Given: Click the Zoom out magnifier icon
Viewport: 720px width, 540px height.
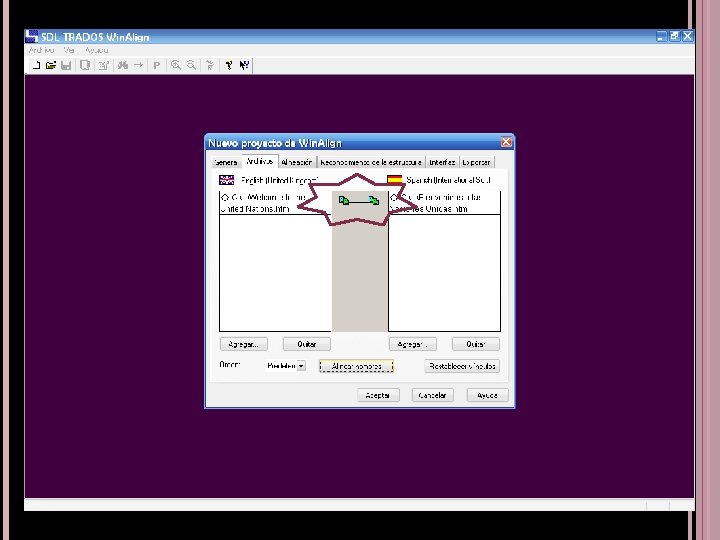Looking at the screenshot, I should [191, 65].
